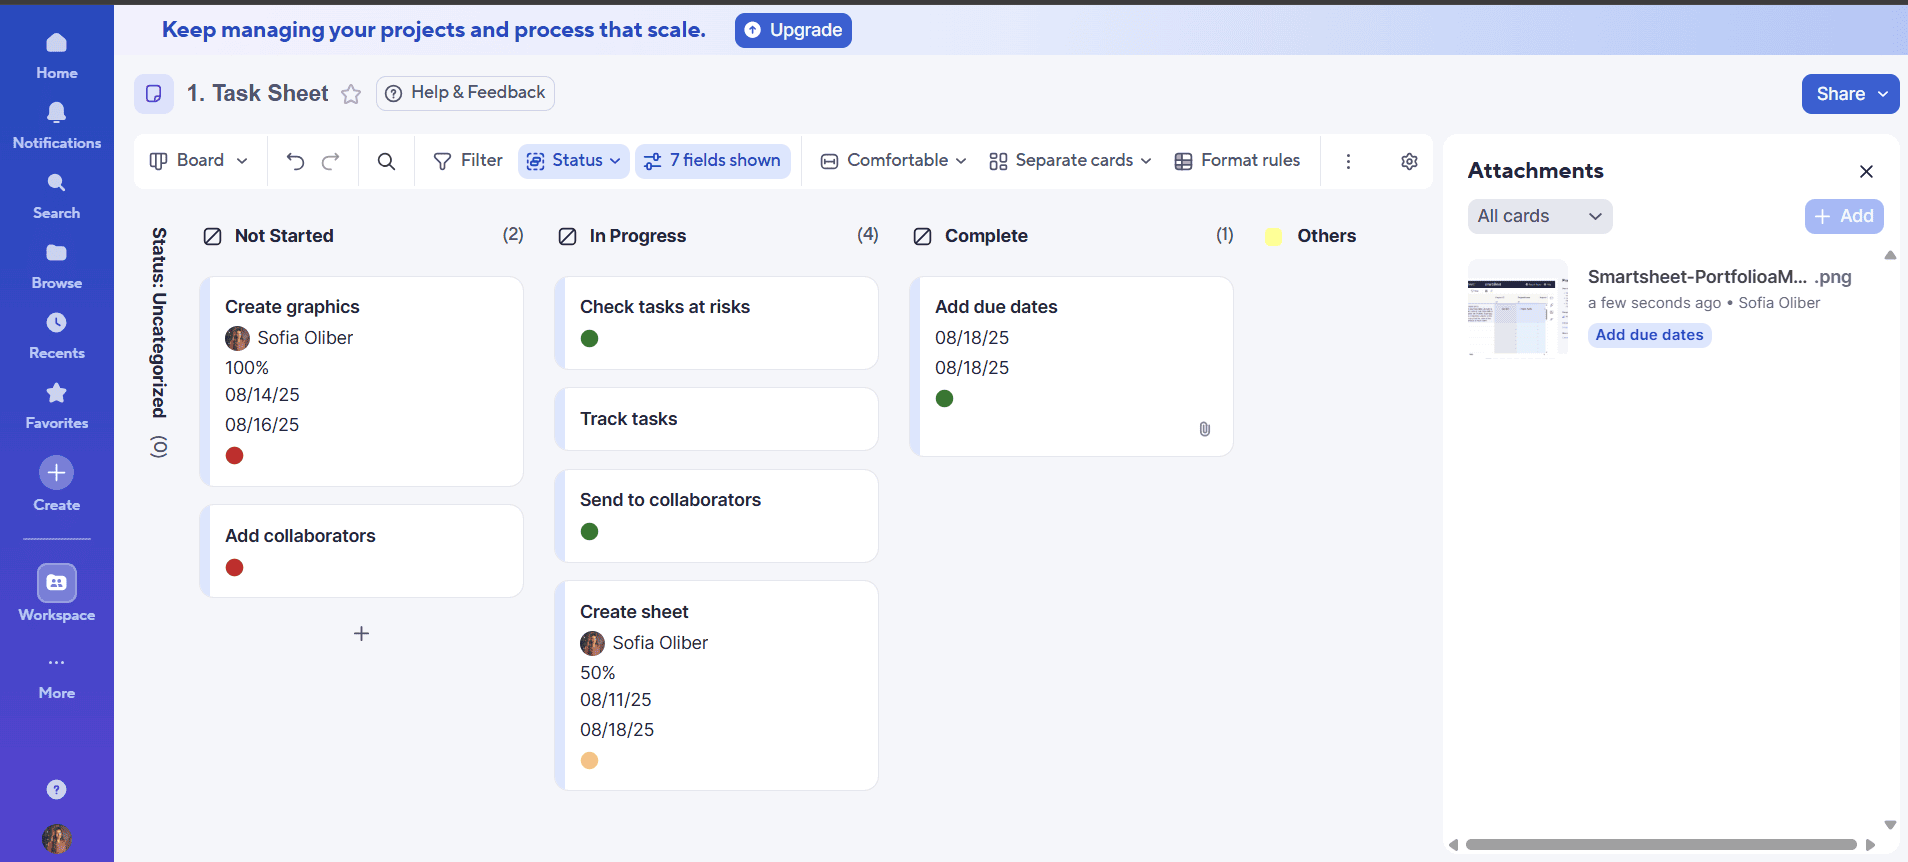
Task: Click the Create plus icon in sidebar
Action: point(57,473)
